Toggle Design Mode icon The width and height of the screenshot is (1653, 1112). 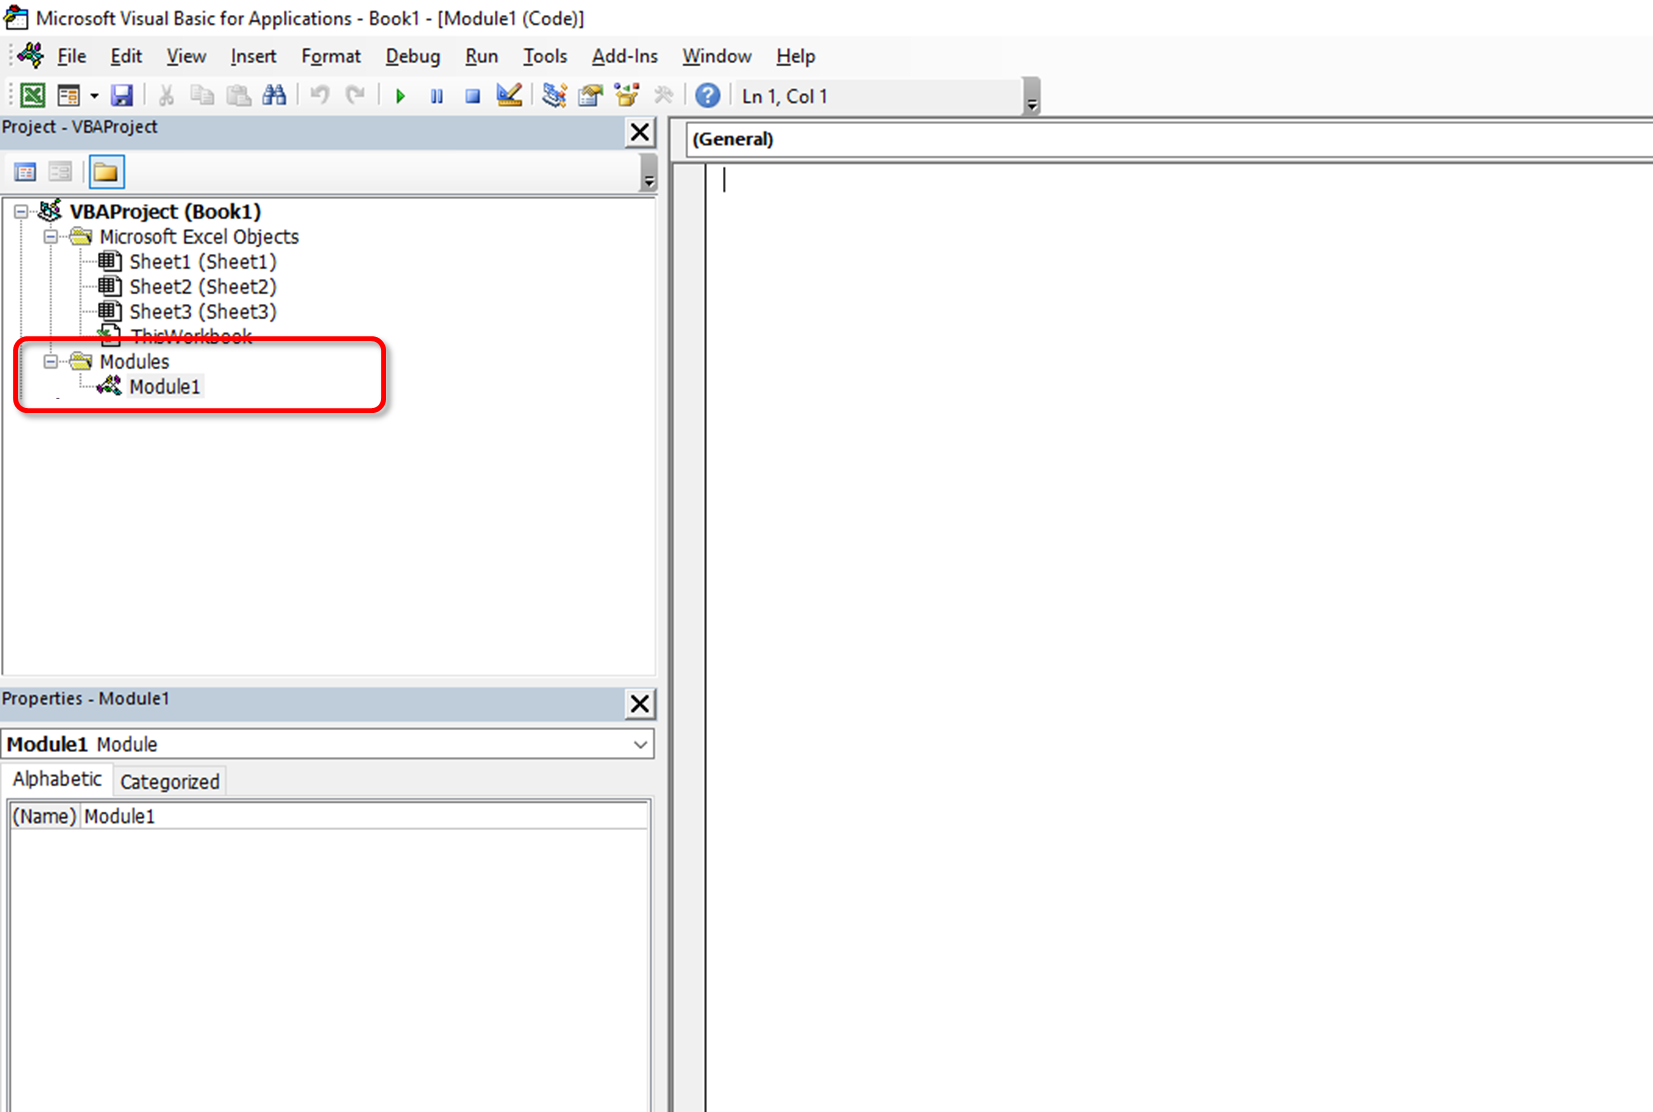point(509,95)
